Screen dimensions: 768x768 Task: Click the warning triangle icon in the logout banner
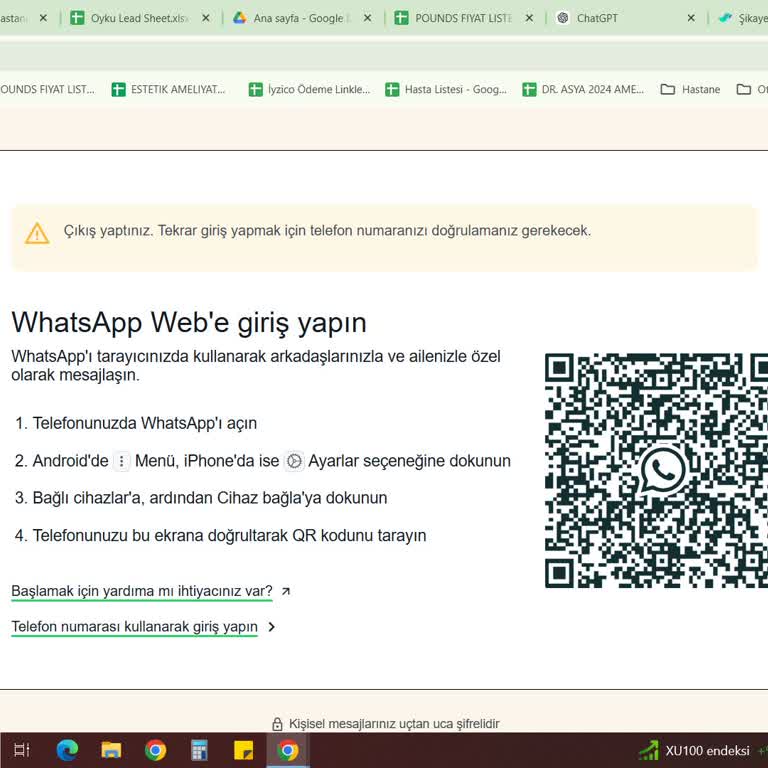37,233
